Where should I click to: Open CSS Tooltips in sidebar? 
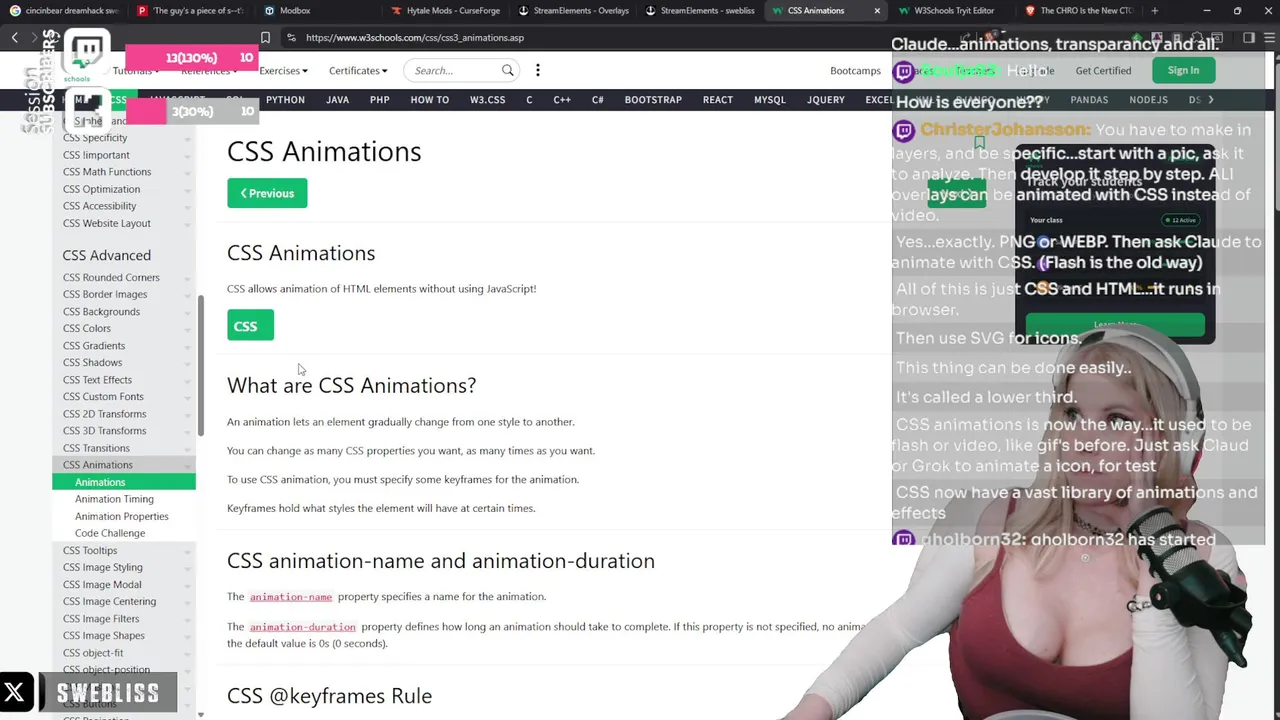[90, 551]
